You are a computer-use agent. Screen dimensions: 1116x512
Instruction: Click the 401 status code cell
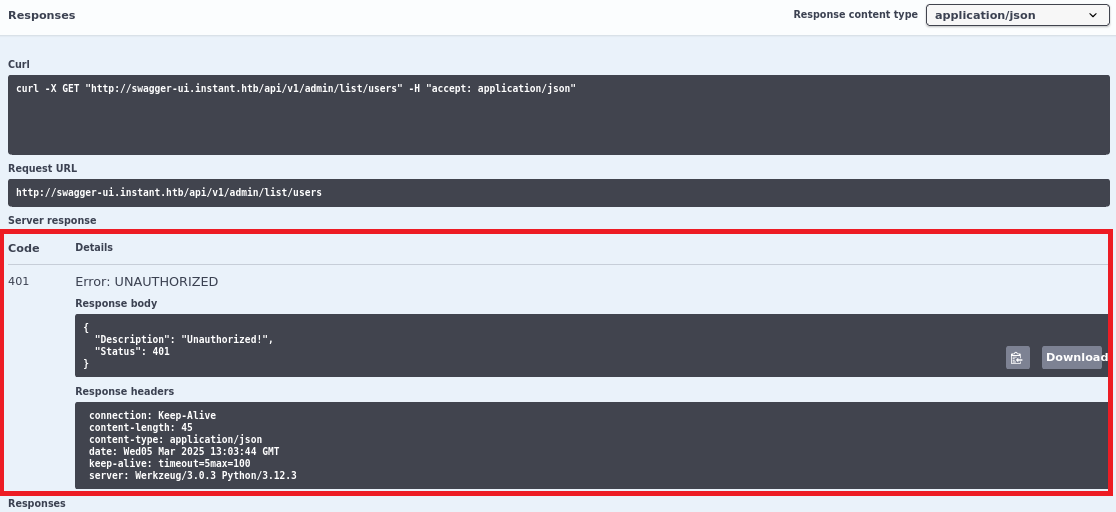pos(19,282)
